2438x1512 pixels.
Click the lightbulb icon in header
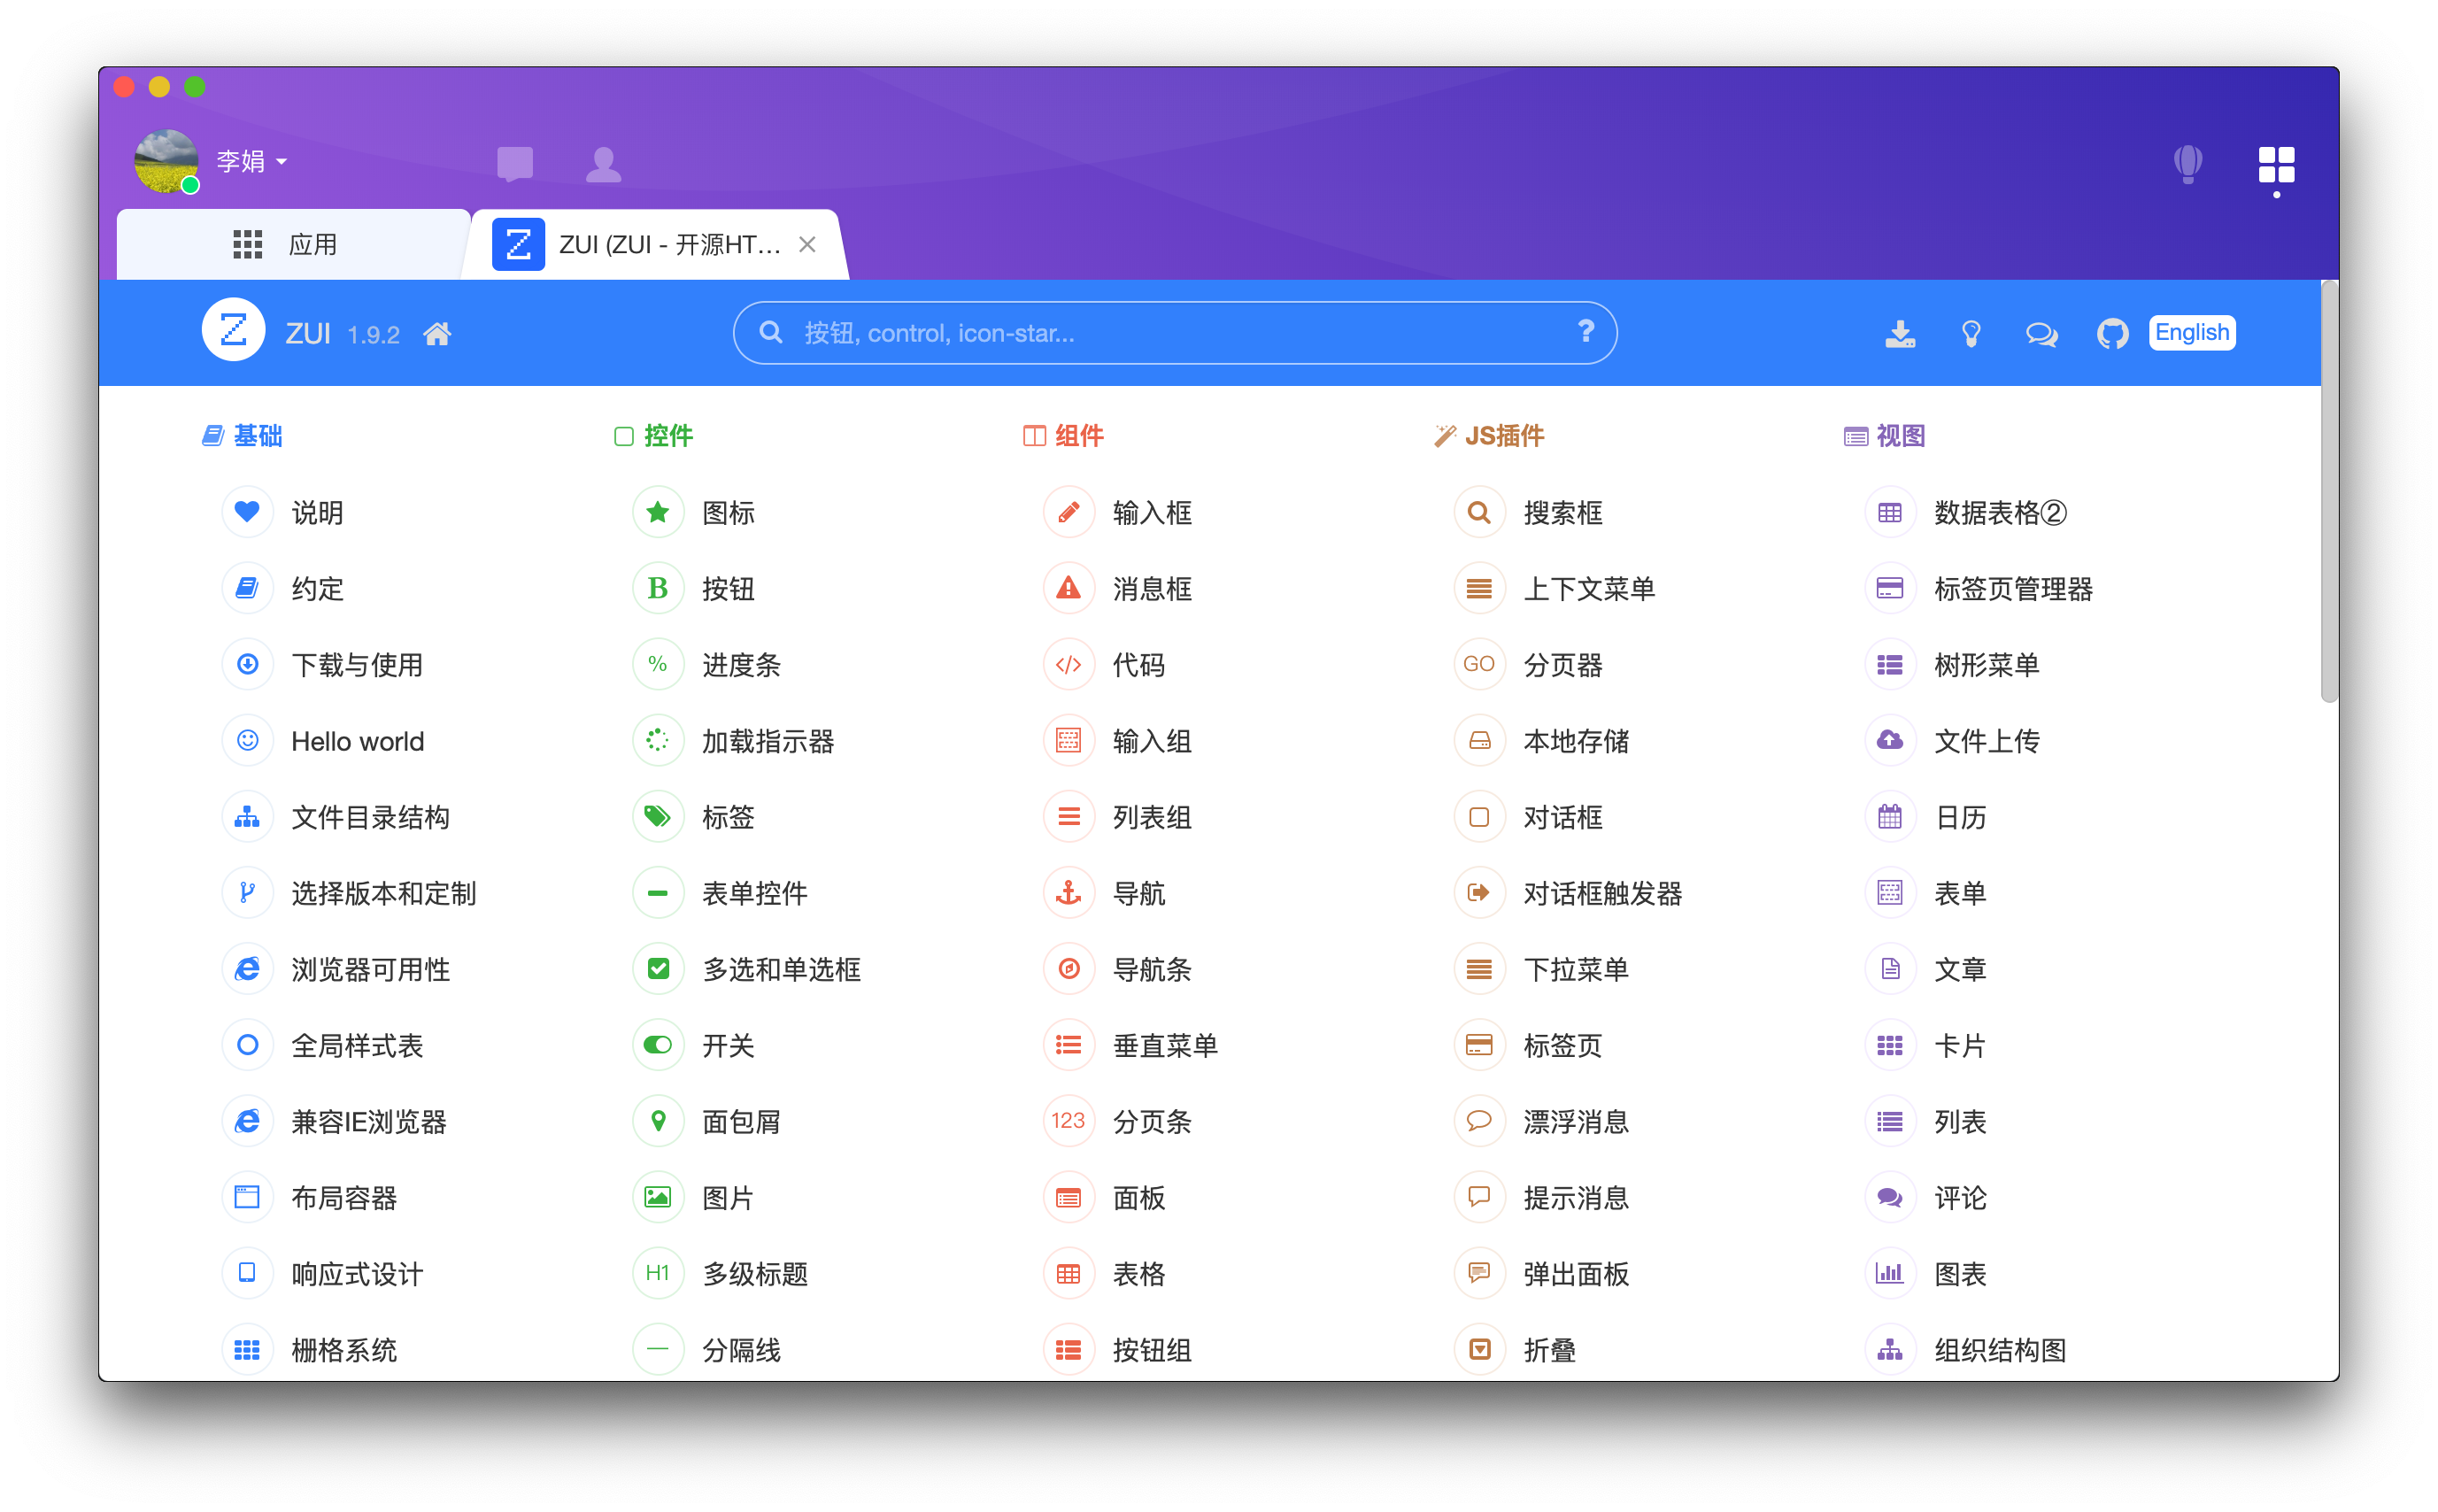pos(1970,333)
